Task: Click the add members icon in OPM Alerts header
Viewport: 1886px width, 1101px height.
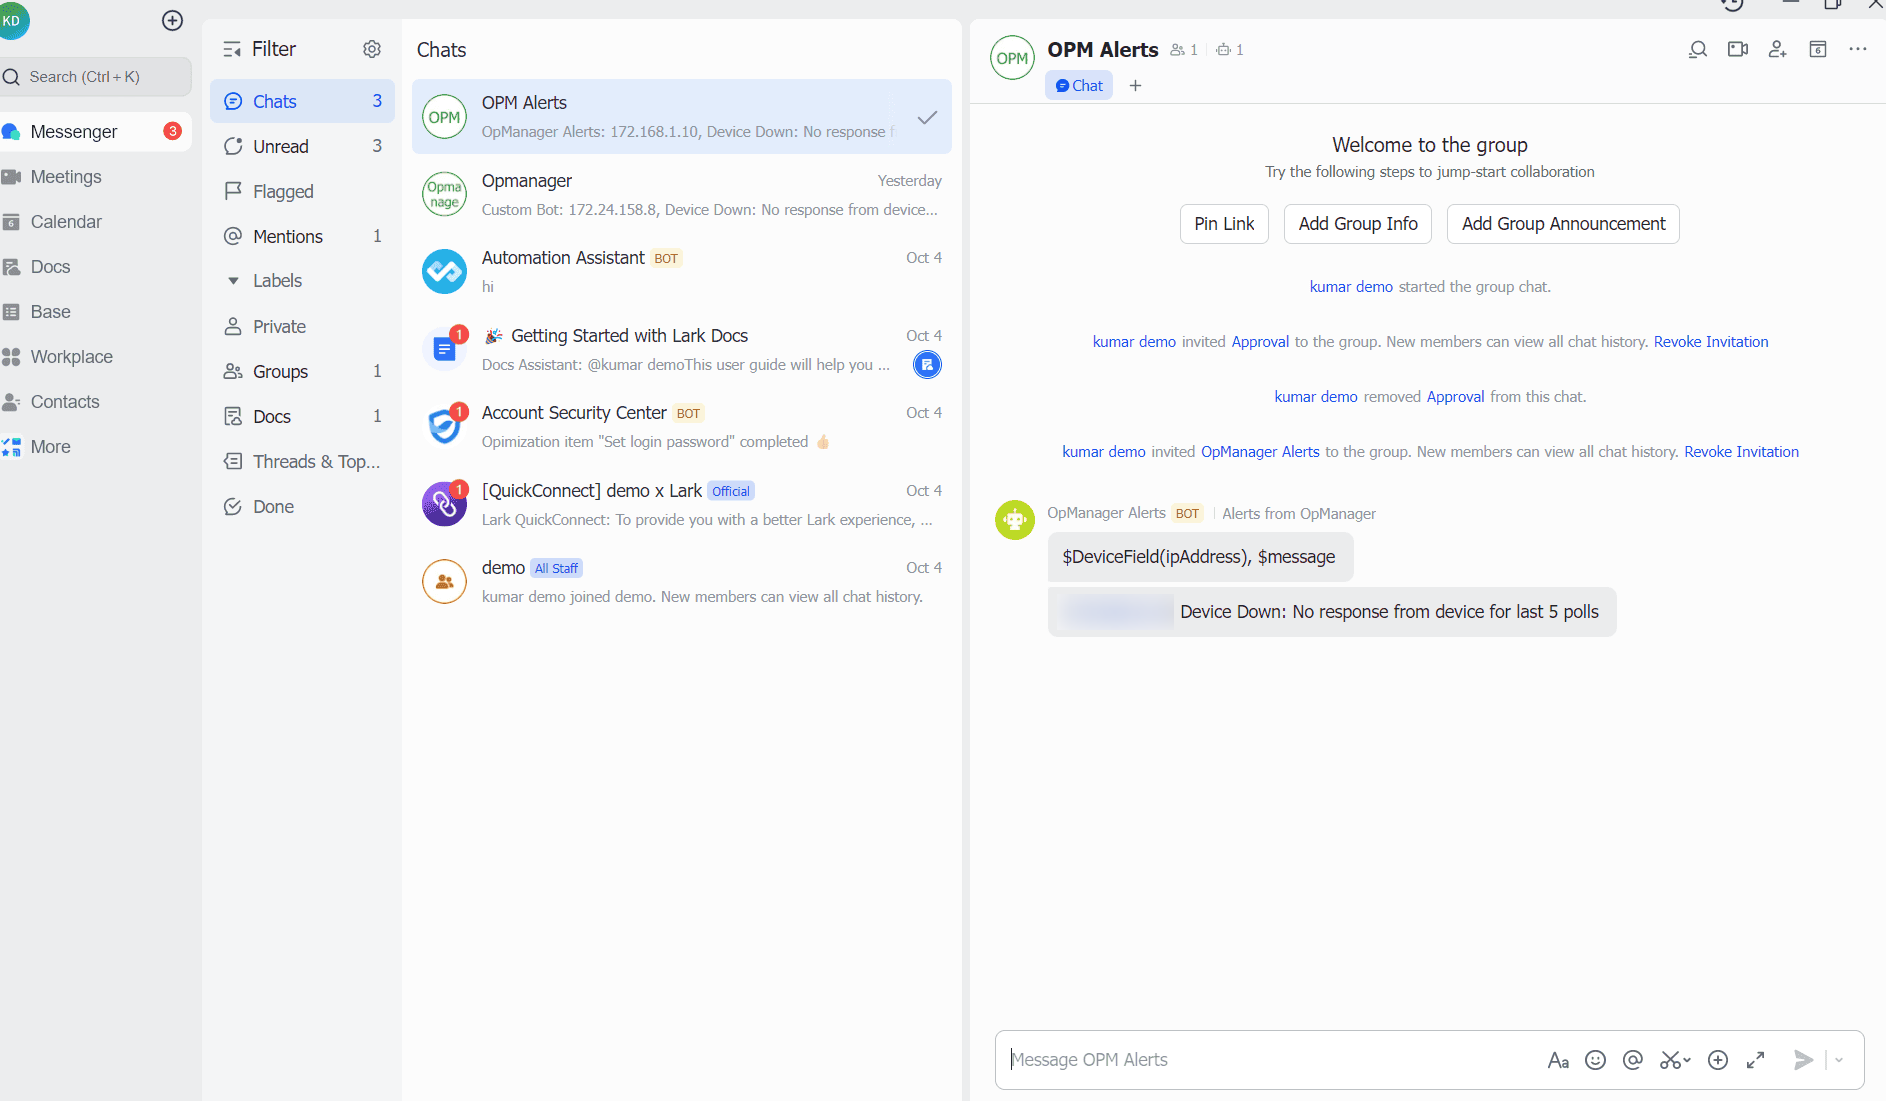Action: [1777, 48]
